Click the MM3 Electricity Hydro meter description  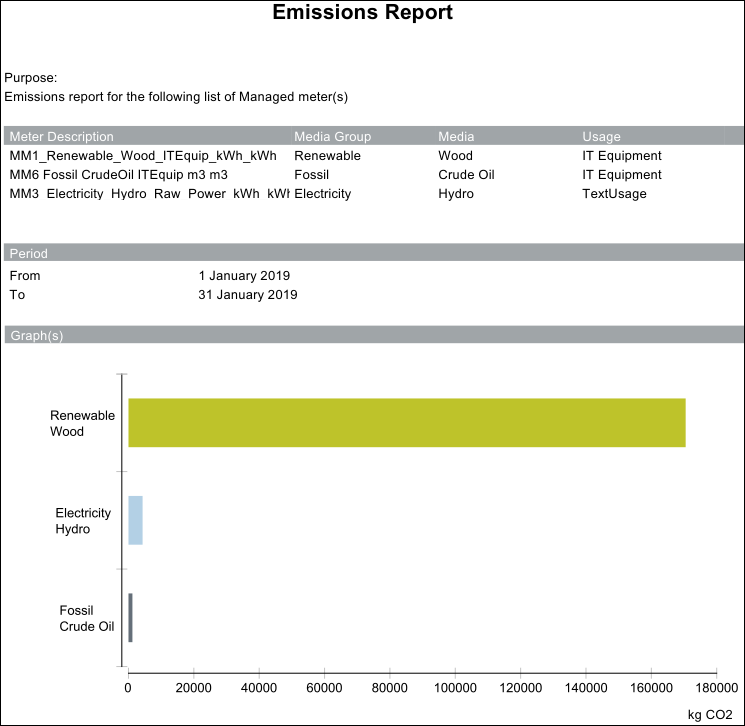pyautogui.click(x=148, y=194)
